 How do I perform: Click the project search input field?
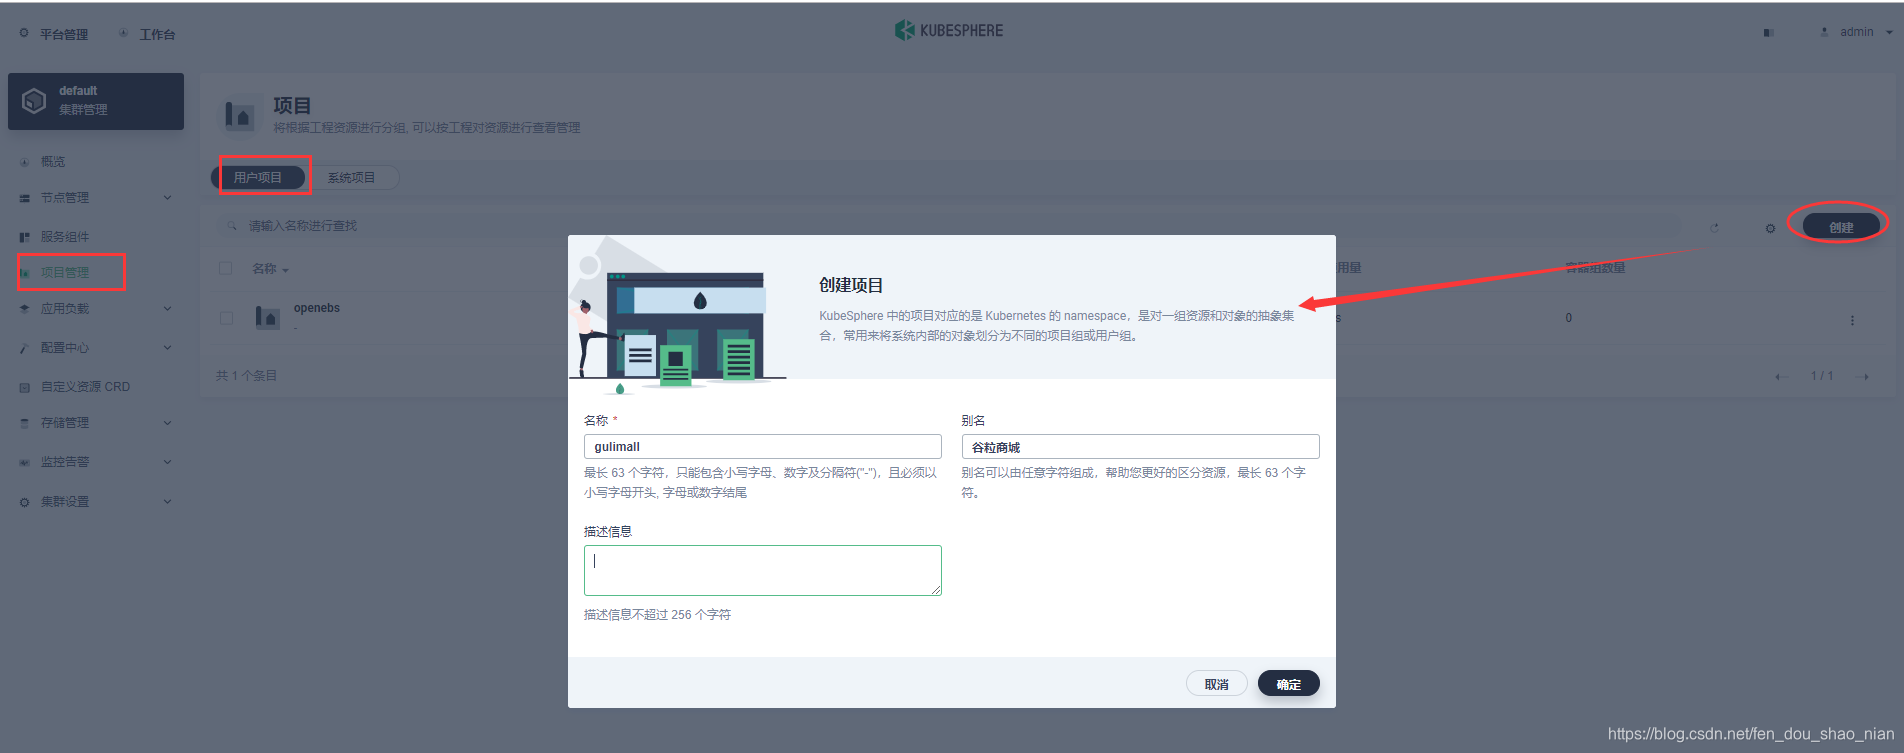pos(950,226)
